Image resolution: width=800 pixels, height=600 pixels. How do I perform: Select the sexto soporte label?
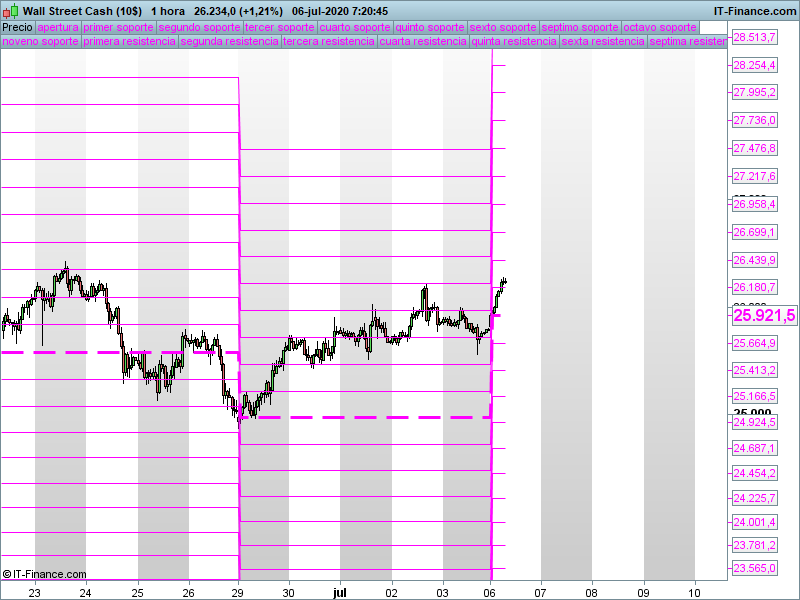coord(503,28)
